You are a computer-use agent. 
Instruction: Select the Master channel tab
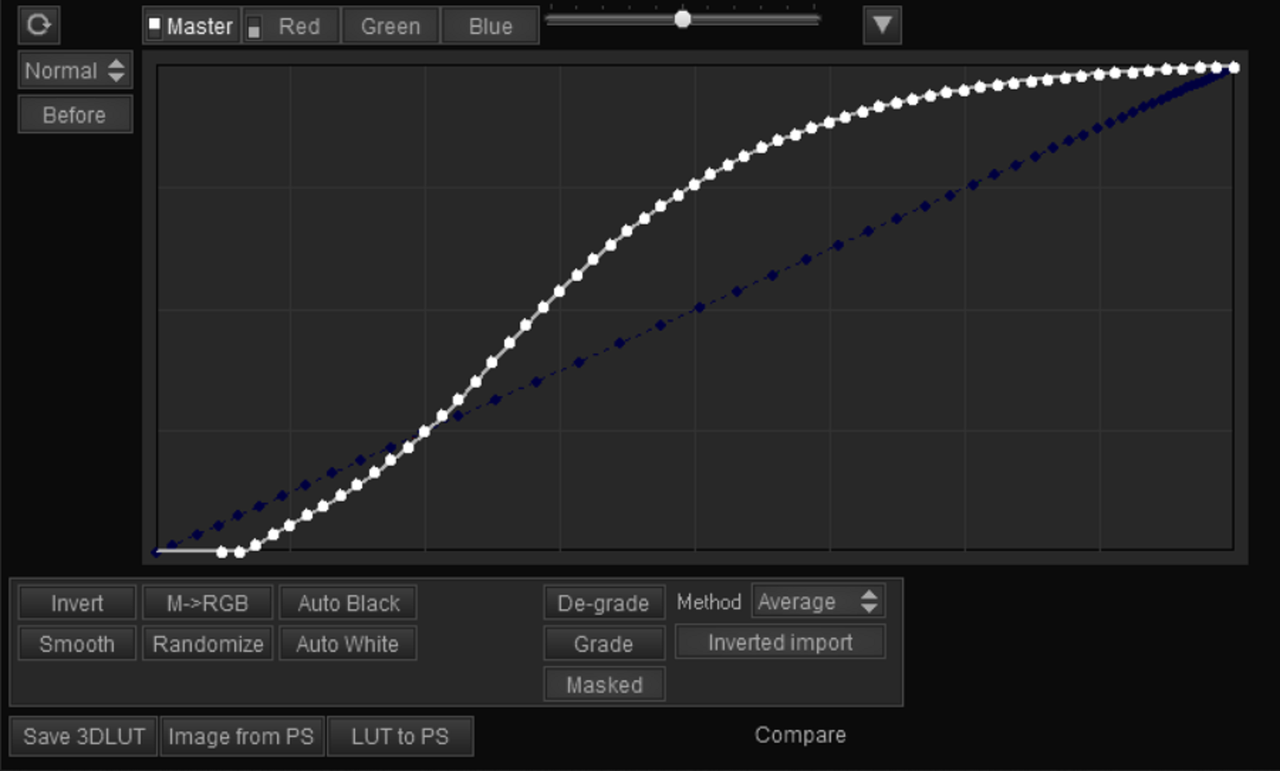coord(191,27)
